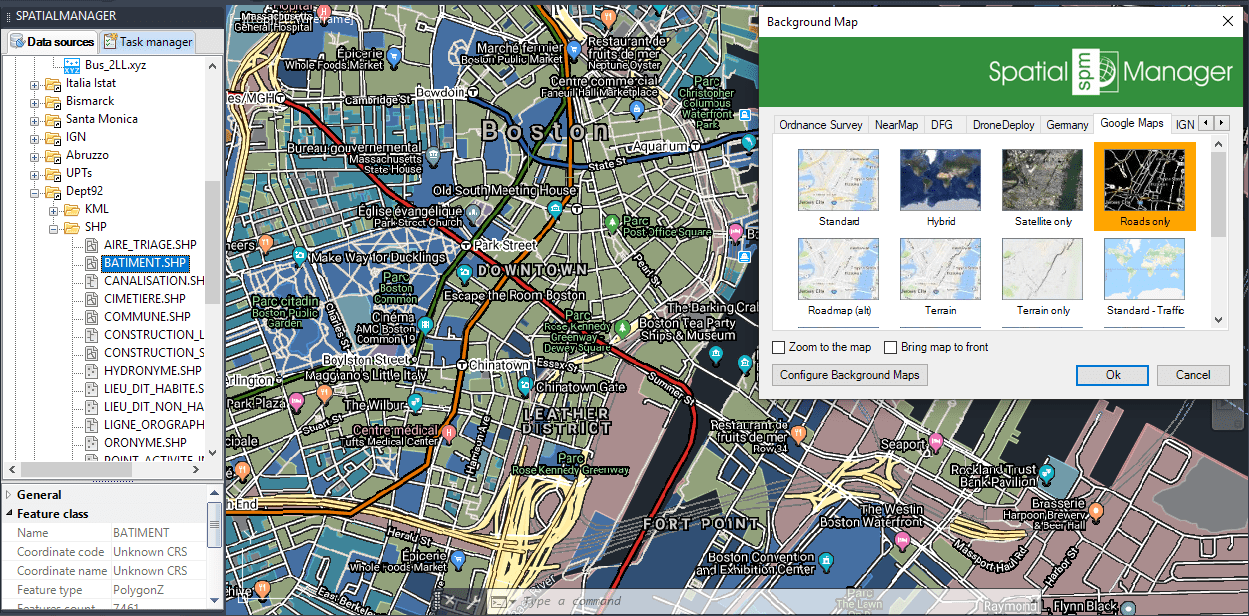Click the Cancel button

point(1193,375)
